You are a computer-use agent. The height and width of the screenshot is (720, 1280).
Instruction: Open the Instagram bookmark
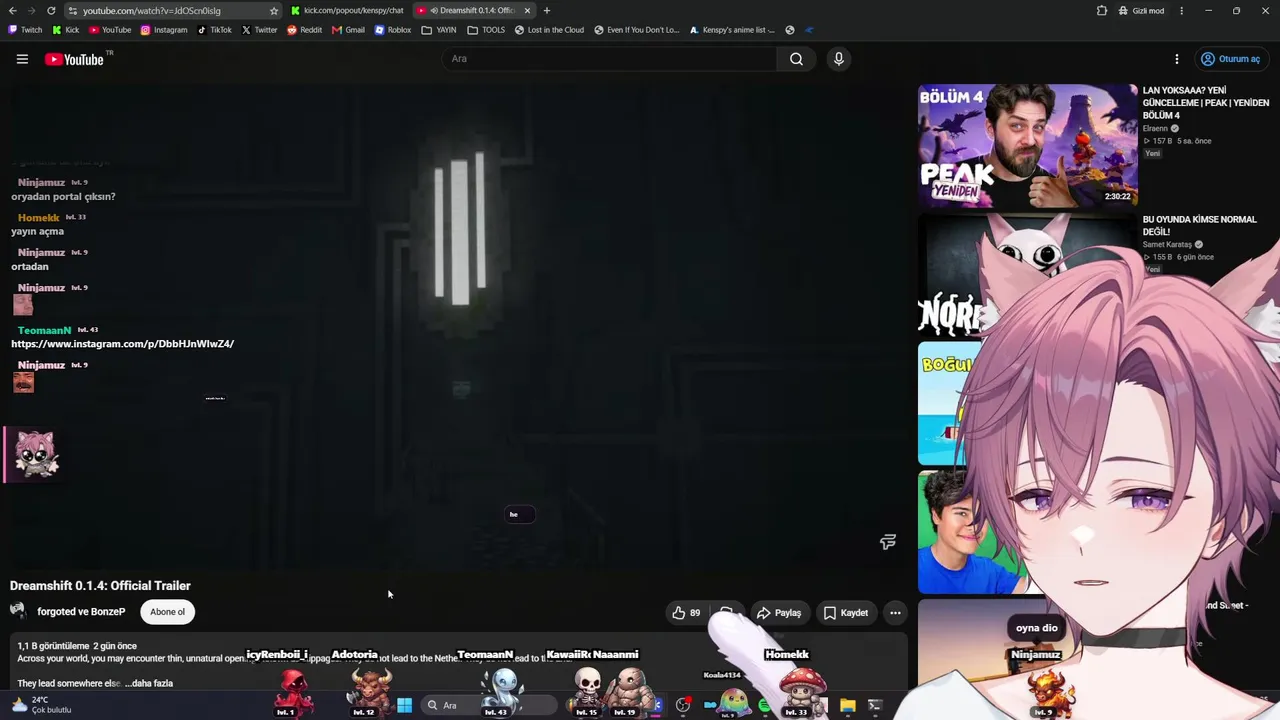coord(163,30)
